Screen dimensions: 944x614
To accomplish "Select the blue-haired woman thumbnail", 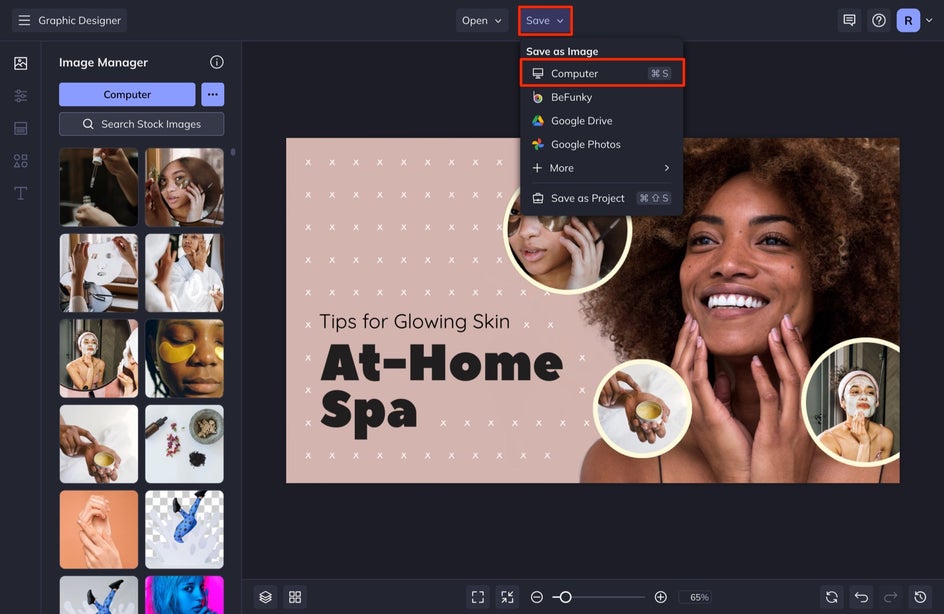I will coord(184,595).
